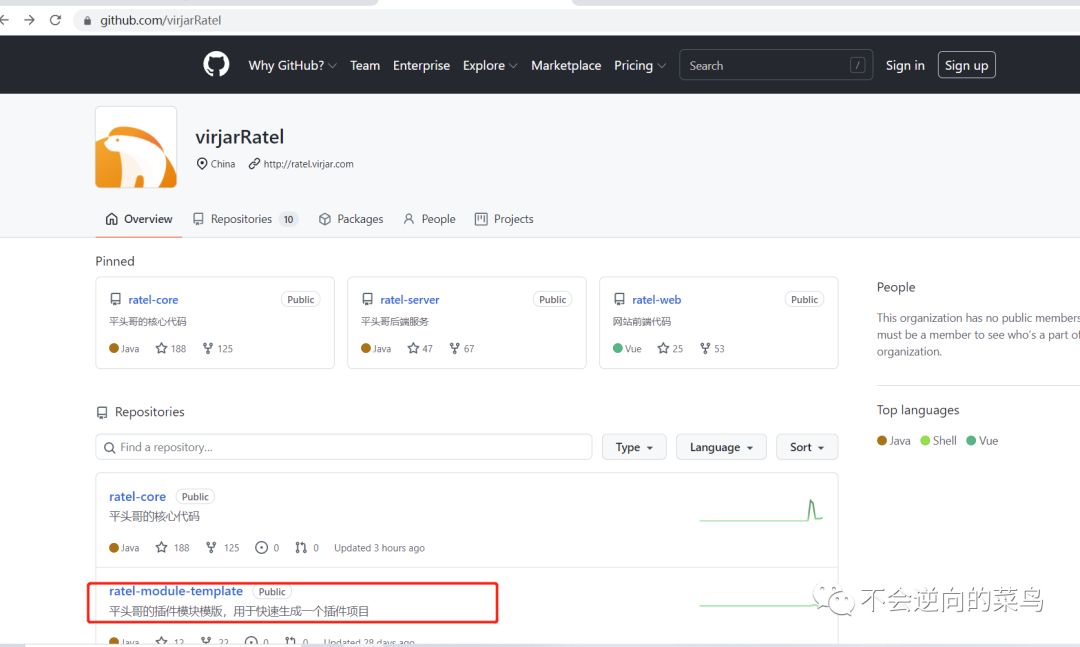Click the Sign in link
This screenshot has width=1080, height=647.
[x=905, y=65]
